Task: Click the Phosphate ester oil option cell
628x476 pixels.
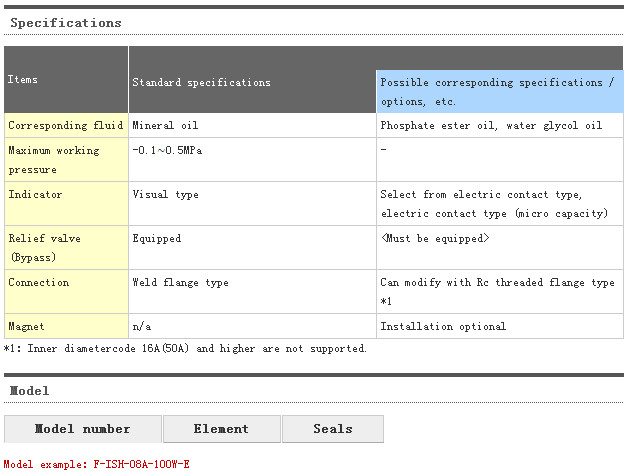Action: [x=491, y=126]
